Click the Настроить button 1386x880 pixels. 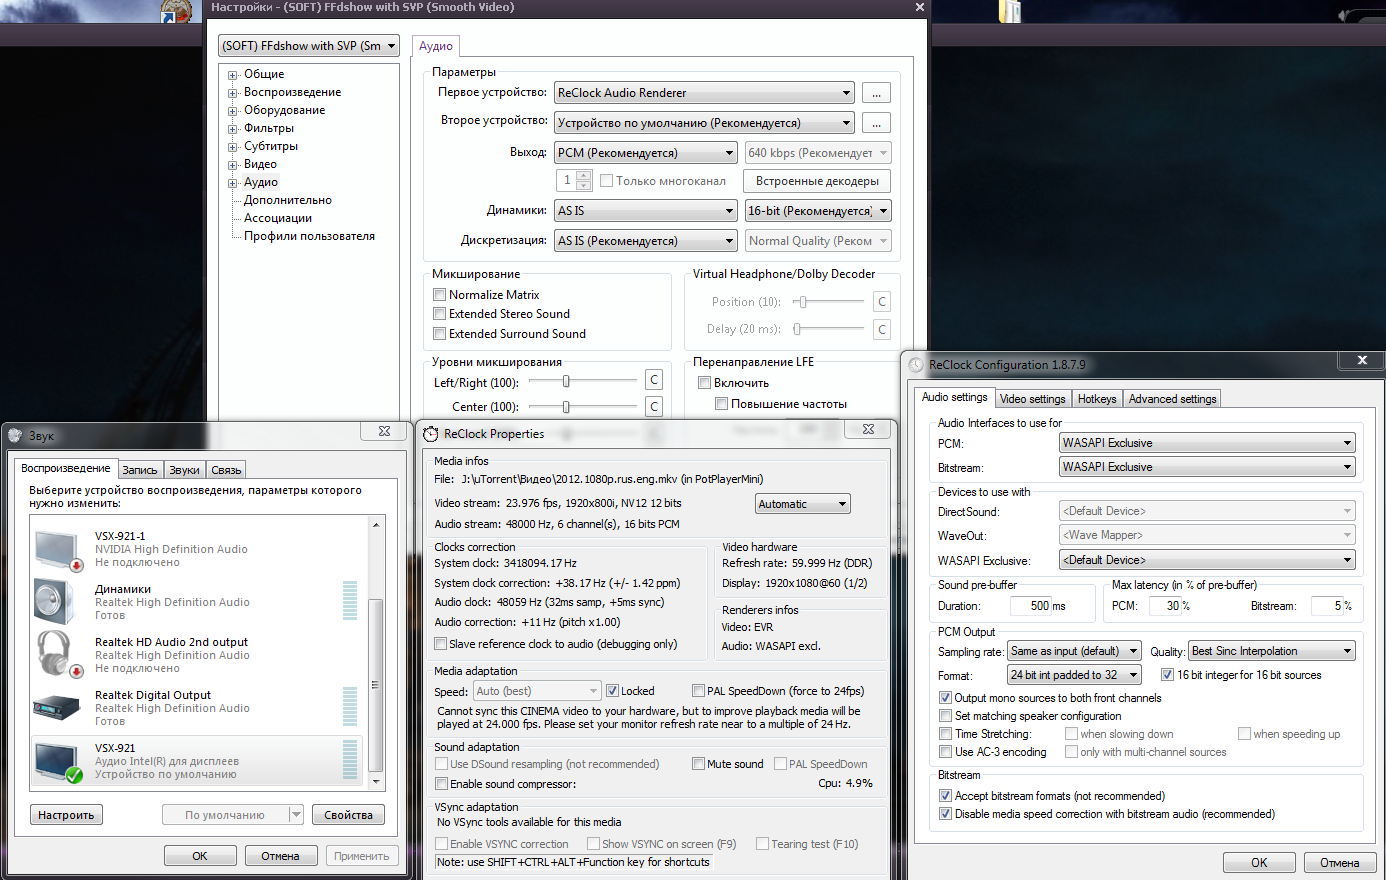(x=66, y=815)
